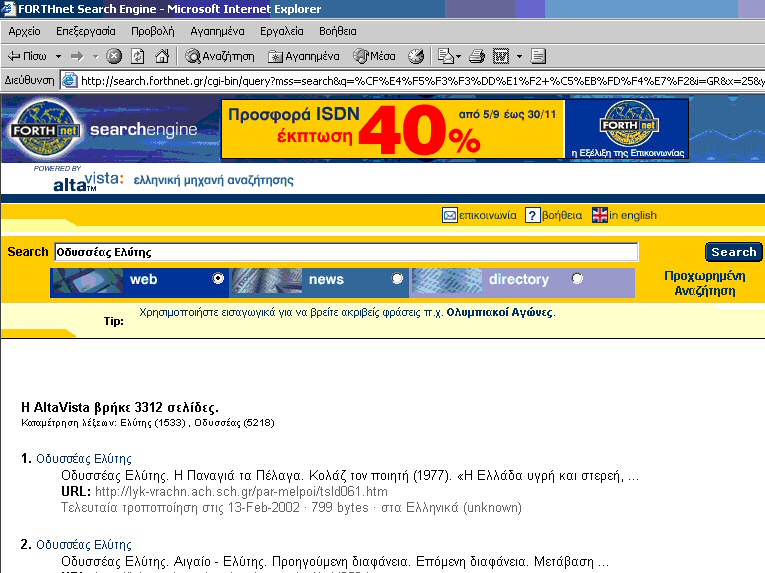Open the βοήθεια help link

click(x=562, y=215)
